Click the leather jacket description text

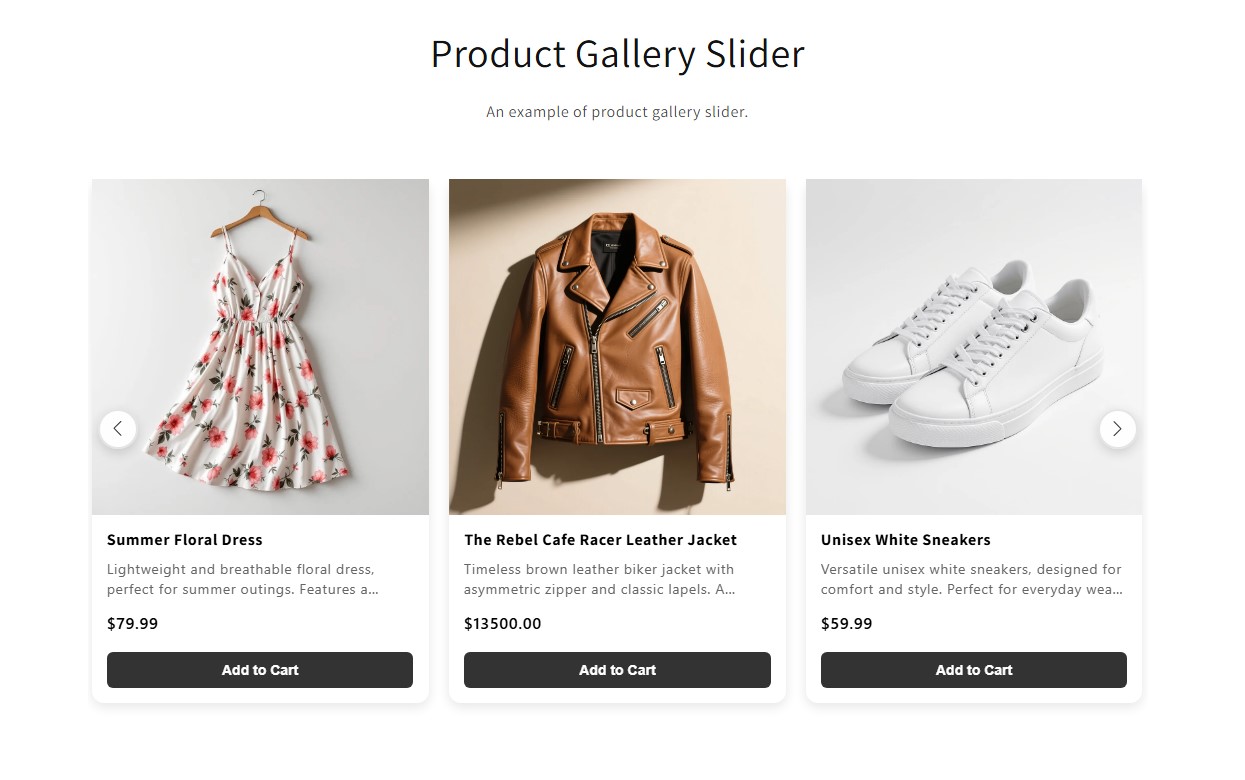tap(599, 579)
